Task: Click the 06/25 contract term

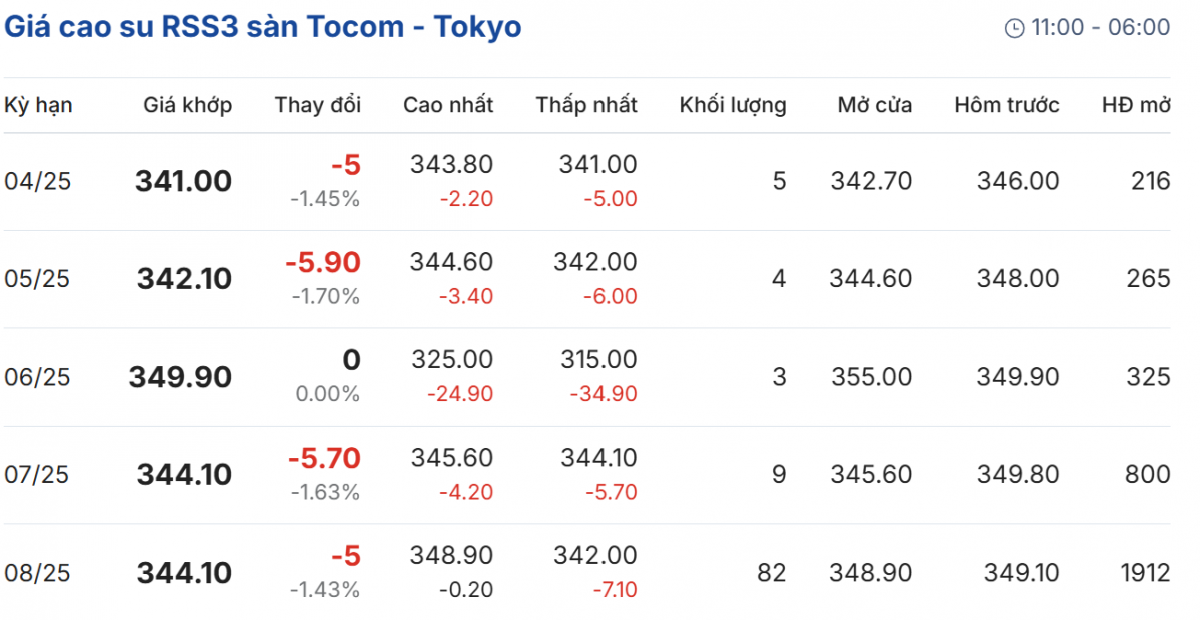Action: [37, 377]
